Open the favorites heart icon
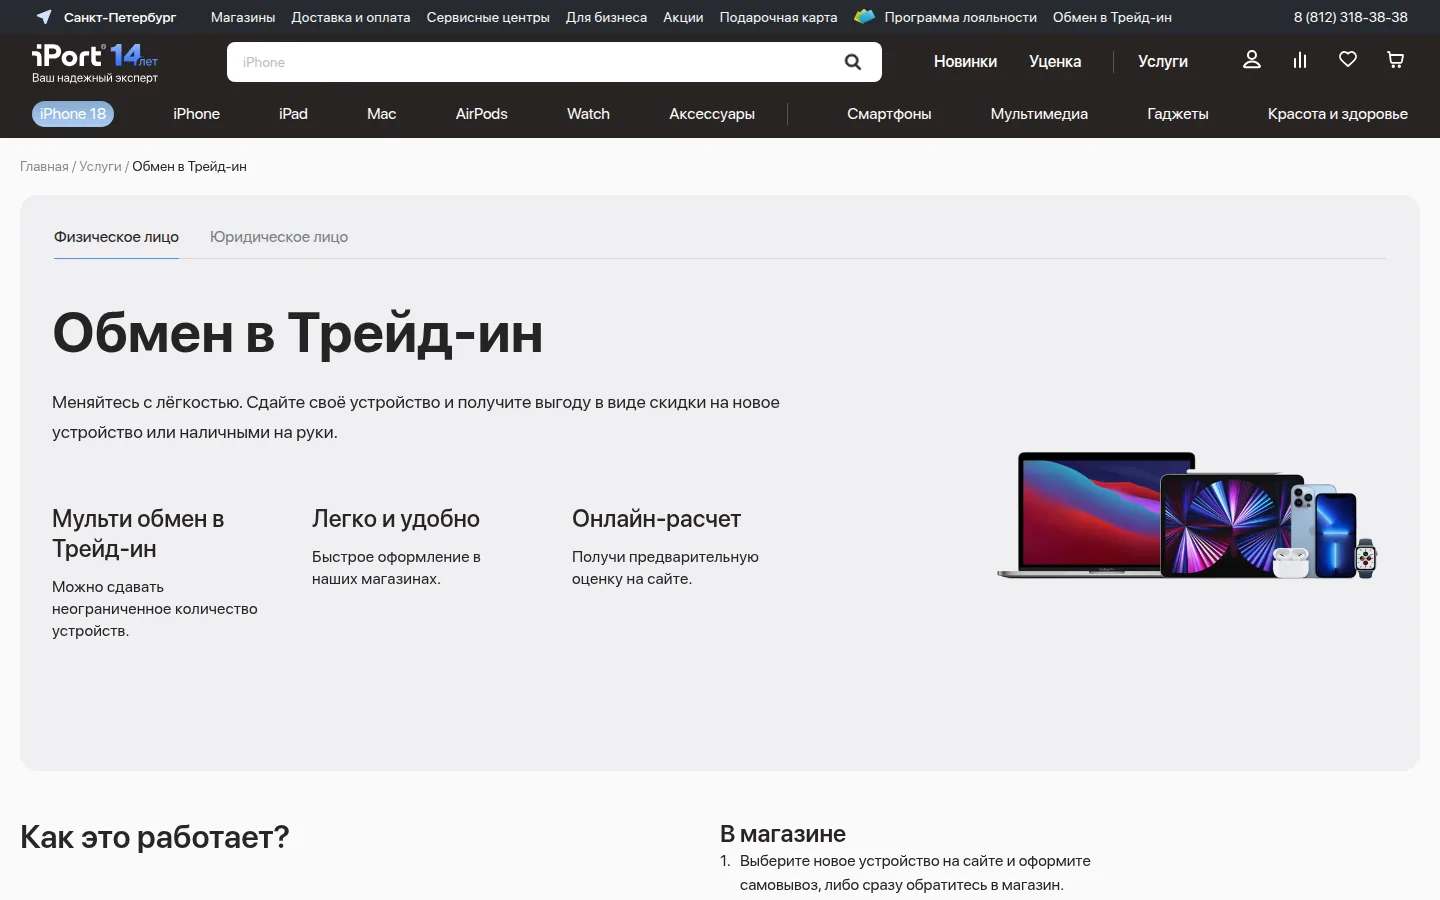The height and width of the screenshot is (900, 1440). click(1348, 60)
